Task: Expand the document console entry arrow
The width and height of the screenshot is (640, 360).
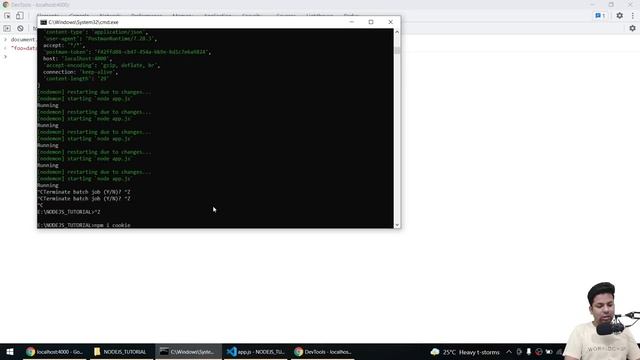Action: coord(5,40)
